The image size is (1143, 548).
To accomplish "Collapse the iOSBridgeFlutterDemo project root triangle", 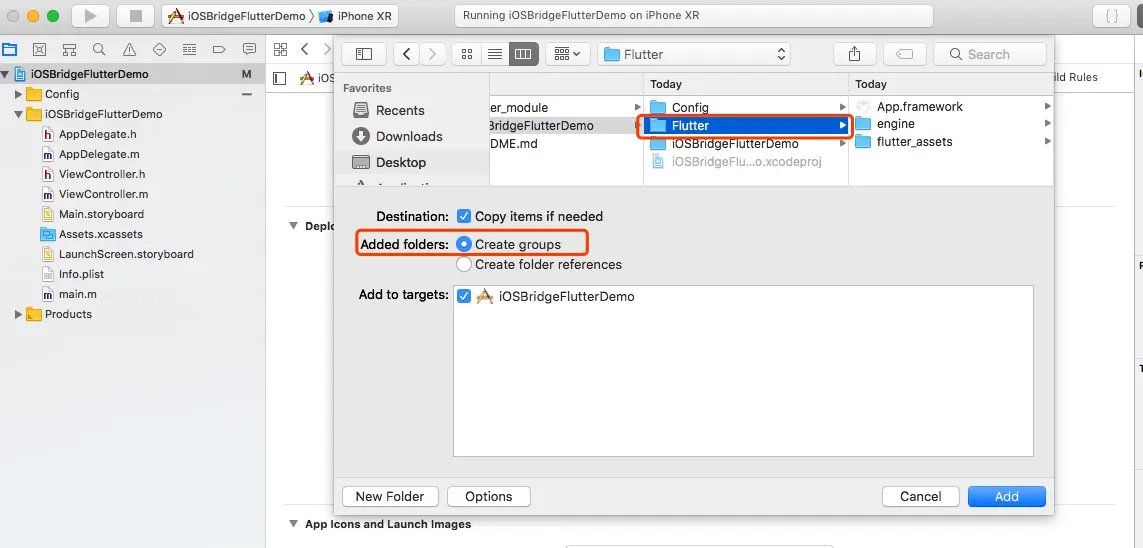I will (x=6, y=74).
